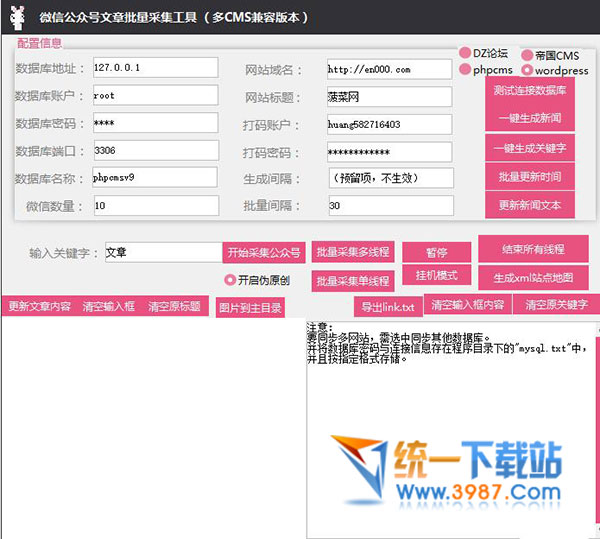Click 清空输入框 button

(x=109, y=306)
